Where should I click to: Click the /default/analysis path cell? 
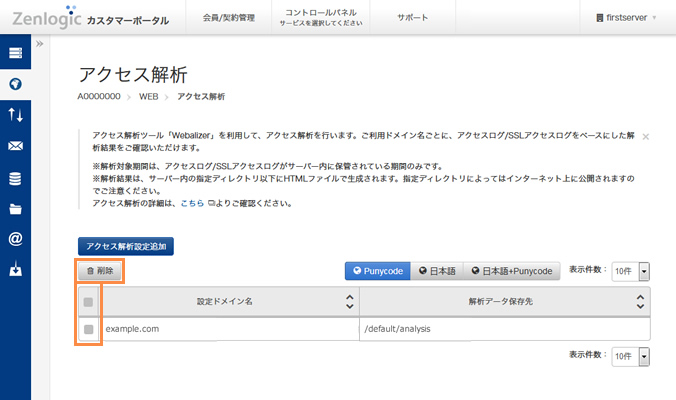[x=505, y=329]
